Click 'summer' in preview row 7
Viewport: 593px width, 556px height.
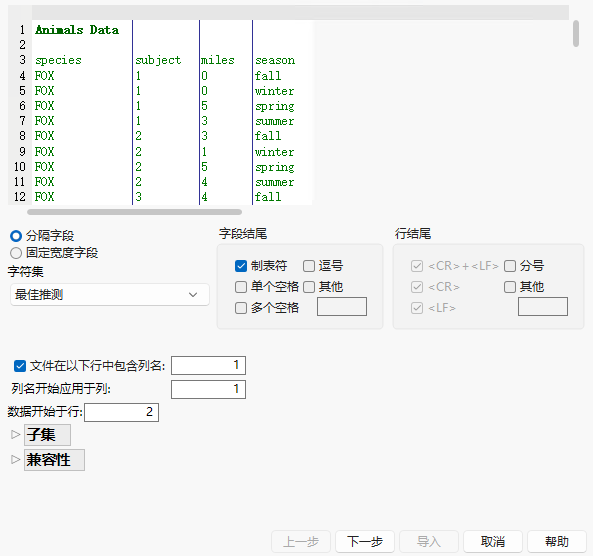[275, 121]
